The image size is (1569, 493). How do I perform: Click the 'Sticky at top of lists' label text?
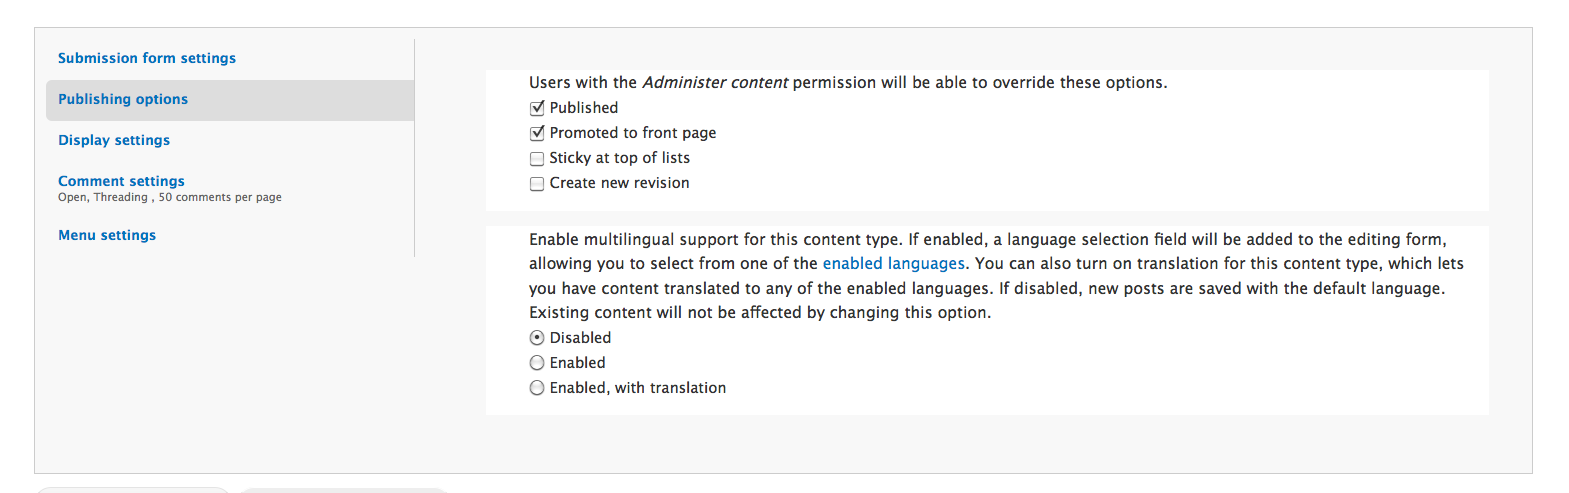(619, 158)
